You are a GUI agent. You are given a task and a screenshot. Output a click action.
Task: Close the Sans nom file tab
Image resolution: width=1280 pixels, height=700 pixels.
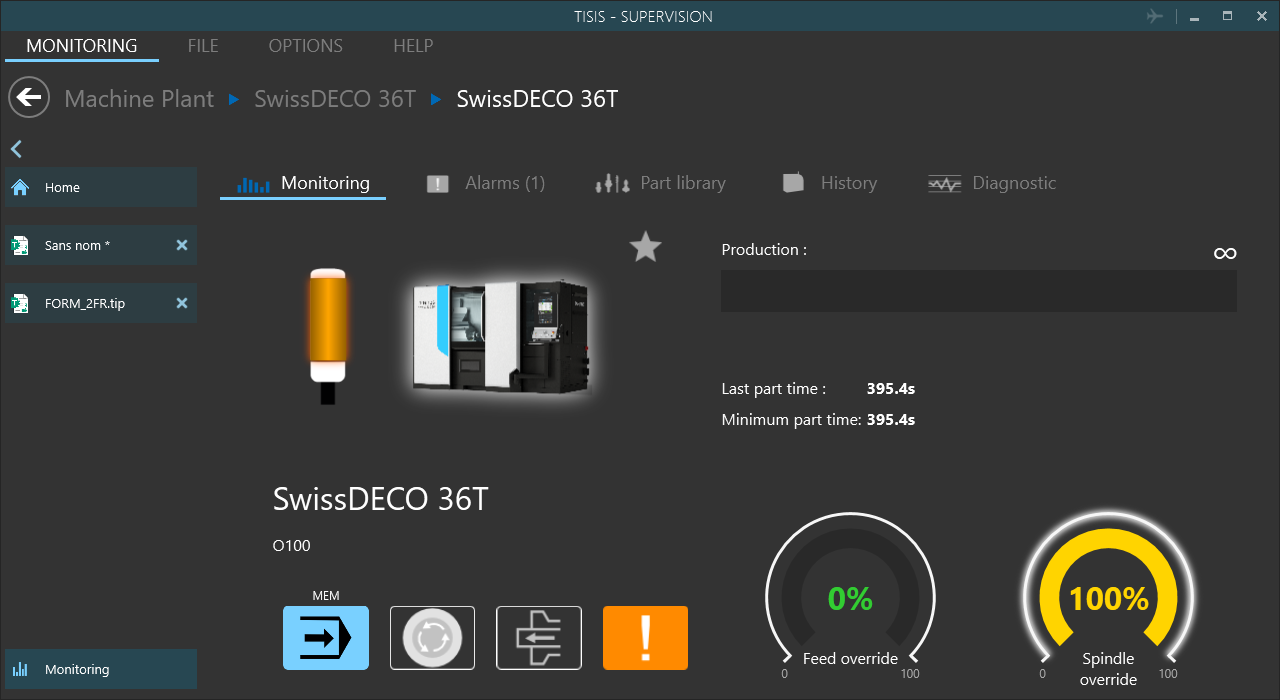pyautogui.click(x=182, y=245)
